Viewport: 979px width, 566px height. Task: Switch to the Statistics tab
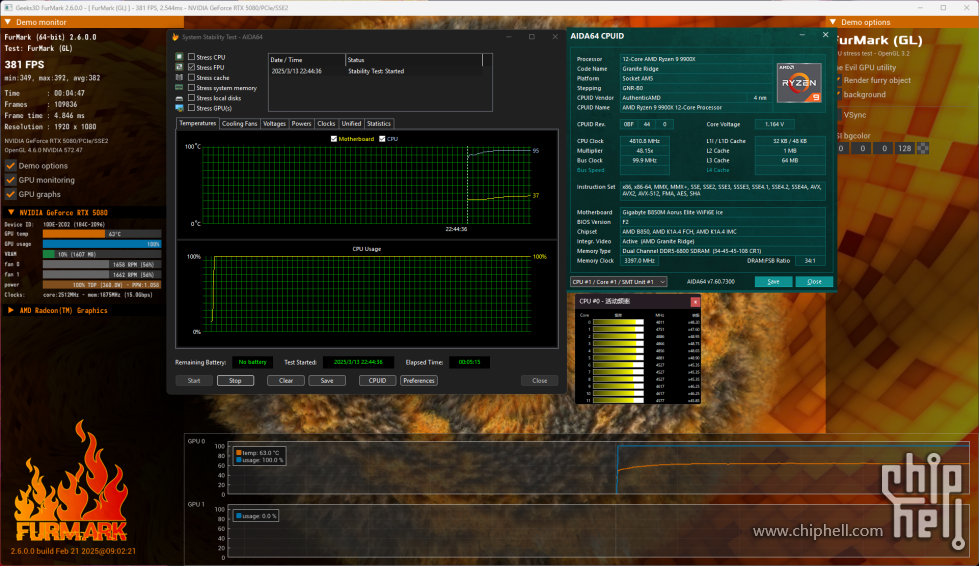378,124
